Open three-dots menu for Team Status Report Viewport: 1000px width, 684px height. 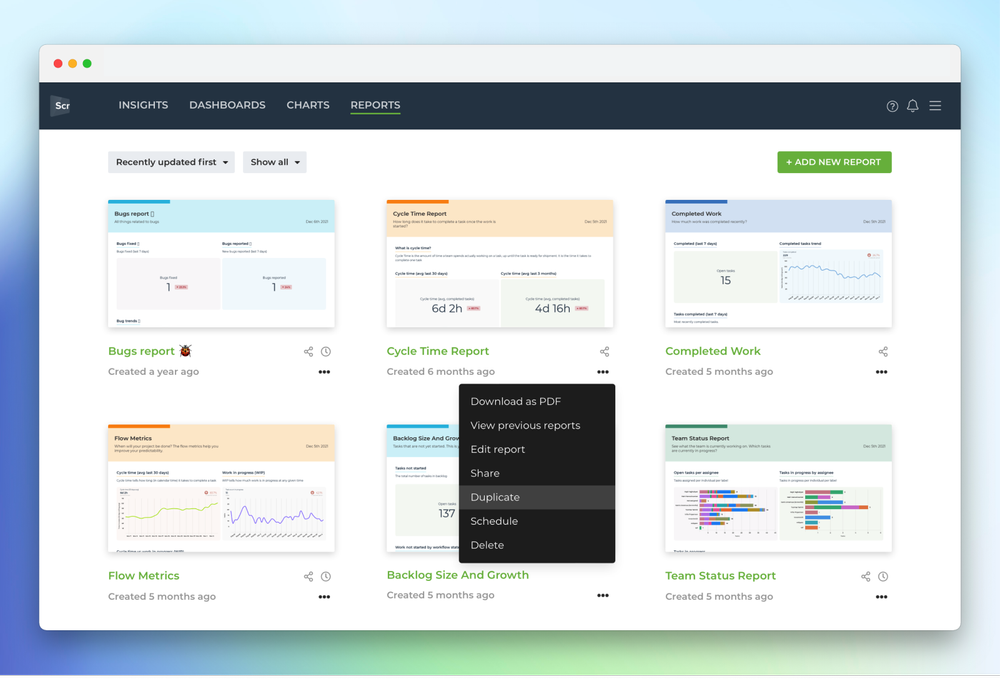pyautogui.click(x=881, y=597)
